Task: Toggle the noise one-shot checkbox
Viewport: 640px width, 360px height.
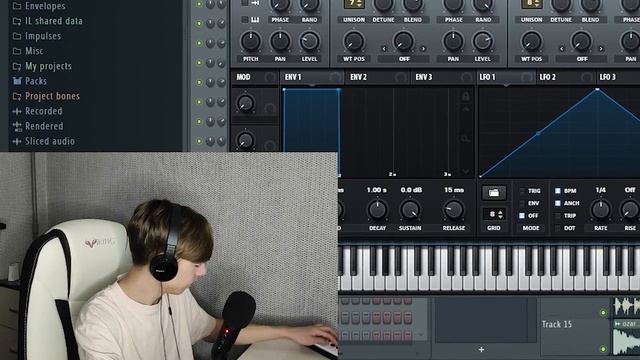Action: (244, 3)
